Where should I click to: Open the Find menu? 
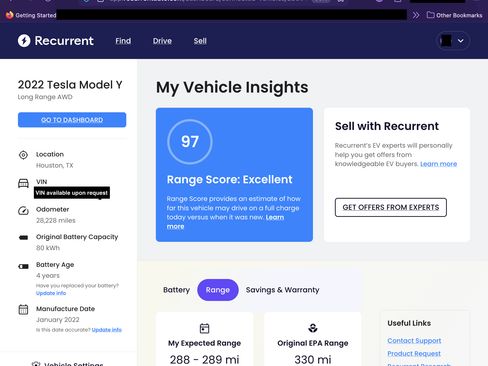(123, 41)
